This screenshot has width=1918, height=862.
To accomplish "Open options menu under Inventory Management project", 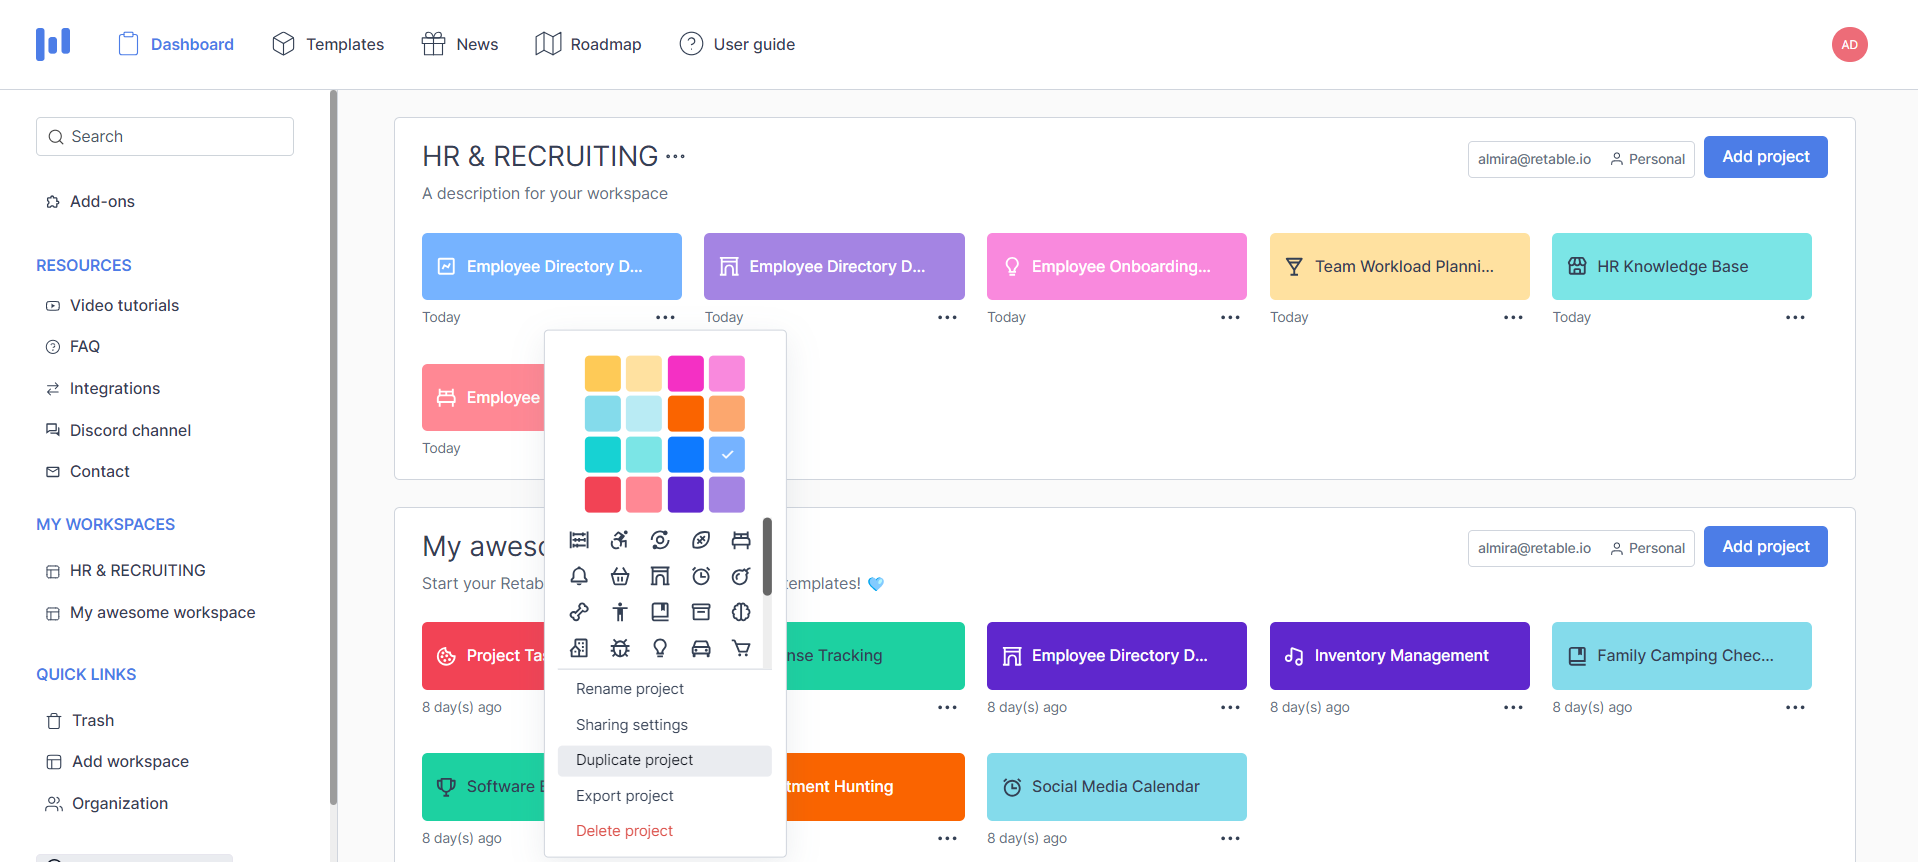I will click(x=1512, y=707).
